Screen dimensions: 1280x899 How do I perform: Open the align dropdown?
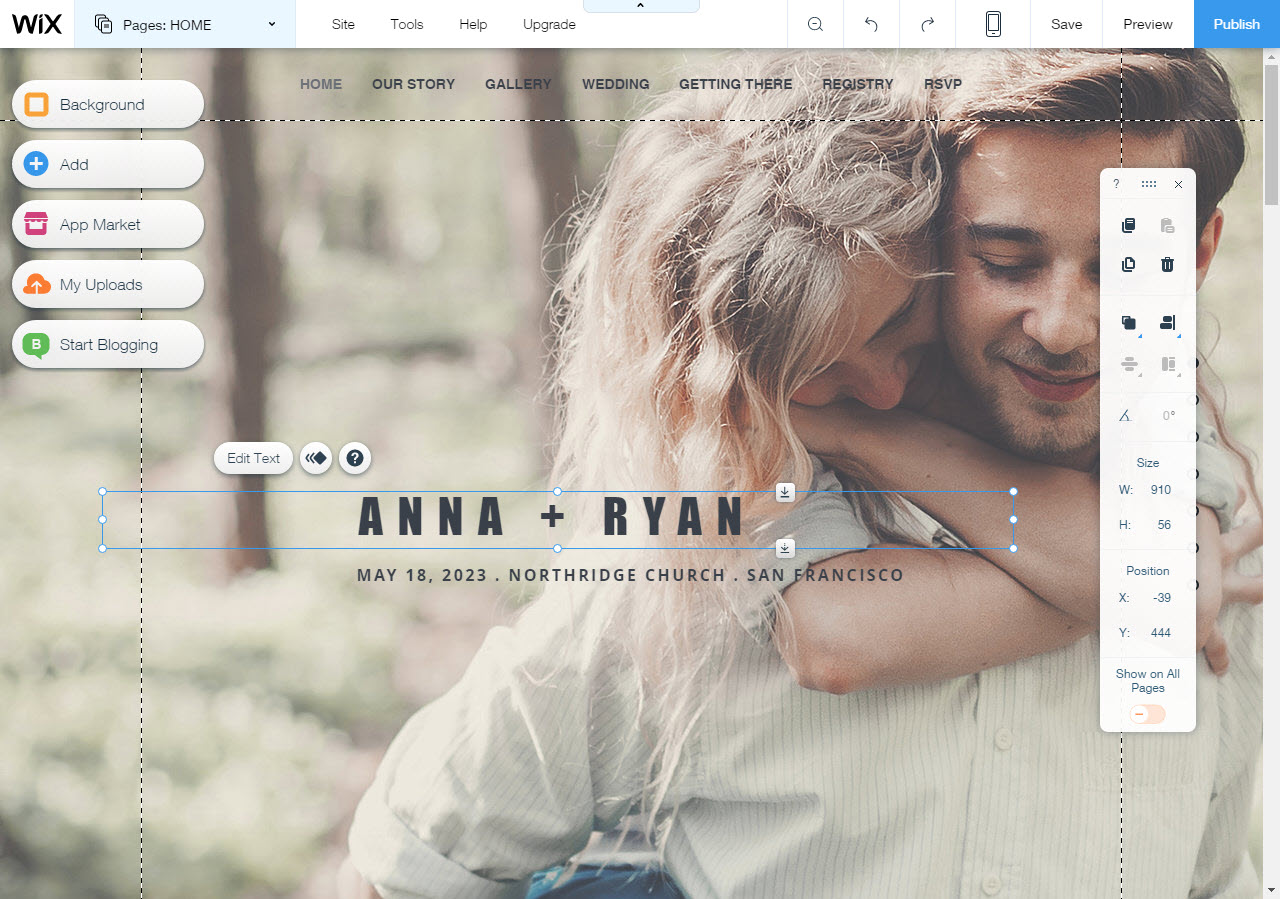point(1168,323)
